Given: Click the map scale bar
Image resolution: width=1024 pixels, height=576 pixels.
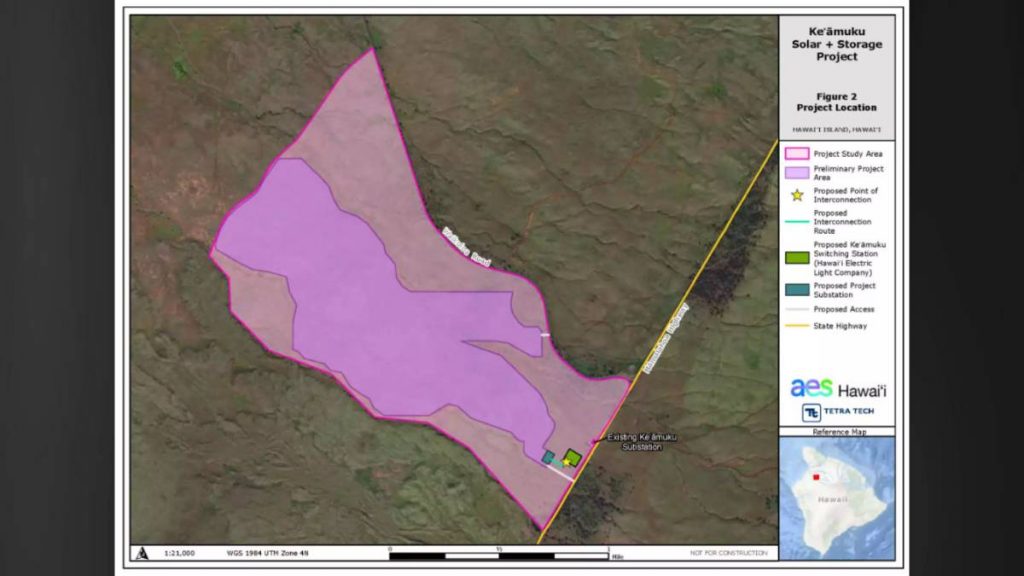Looking at the screenshot, I should (498, 553).
